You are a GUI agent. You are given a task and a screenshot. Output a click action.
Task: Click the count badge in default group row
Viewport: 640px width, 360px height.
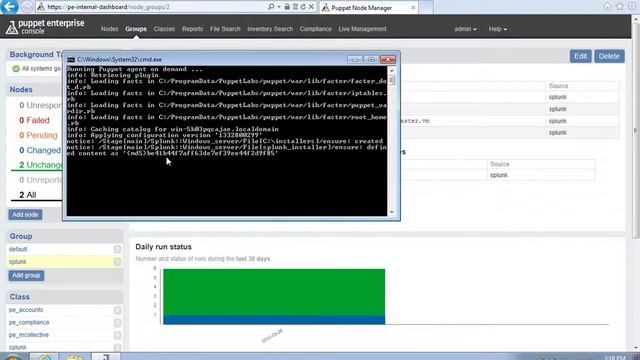(117, 249)
